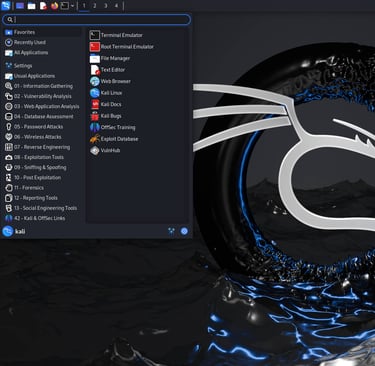Open 11 - Forensics category
The image size is (375, 366).
pyautogui.click(x=43, y=188)
